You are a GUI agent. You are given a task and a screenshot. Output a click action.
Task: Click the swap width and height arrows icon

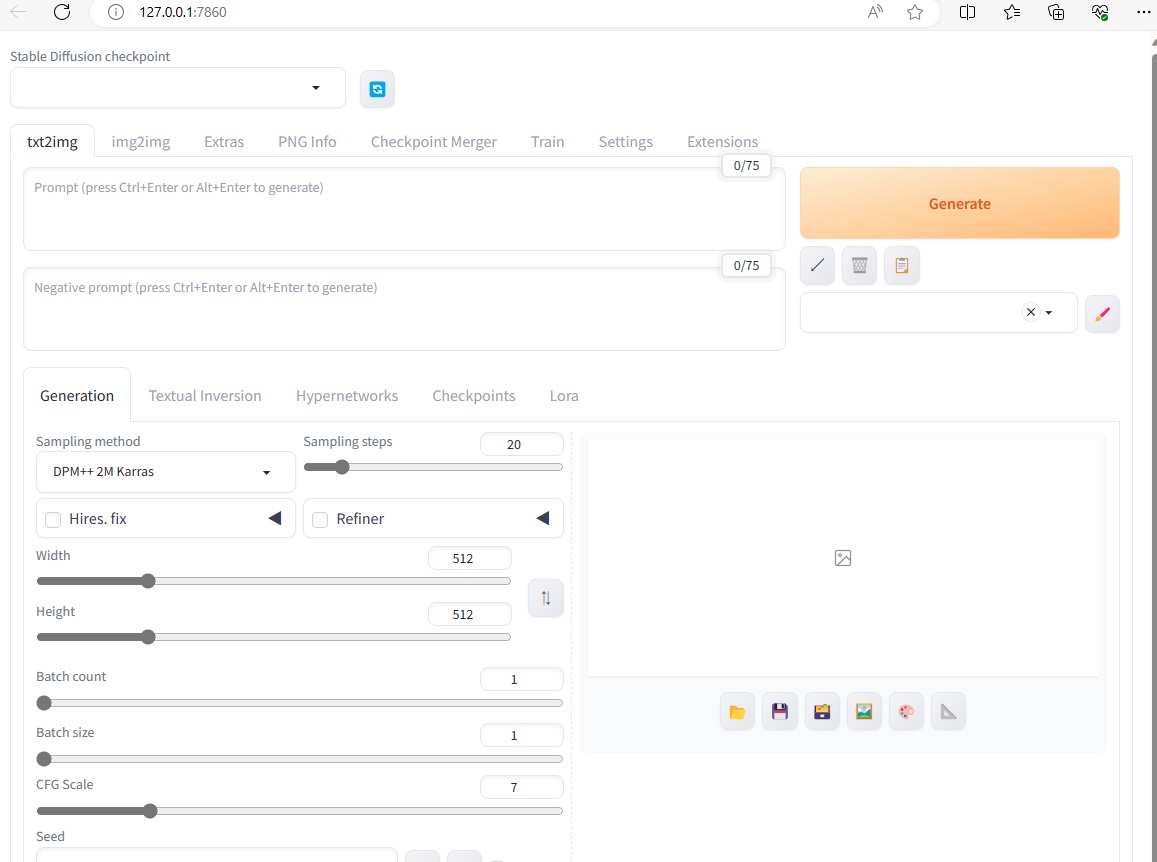click(x=545, y=597)
